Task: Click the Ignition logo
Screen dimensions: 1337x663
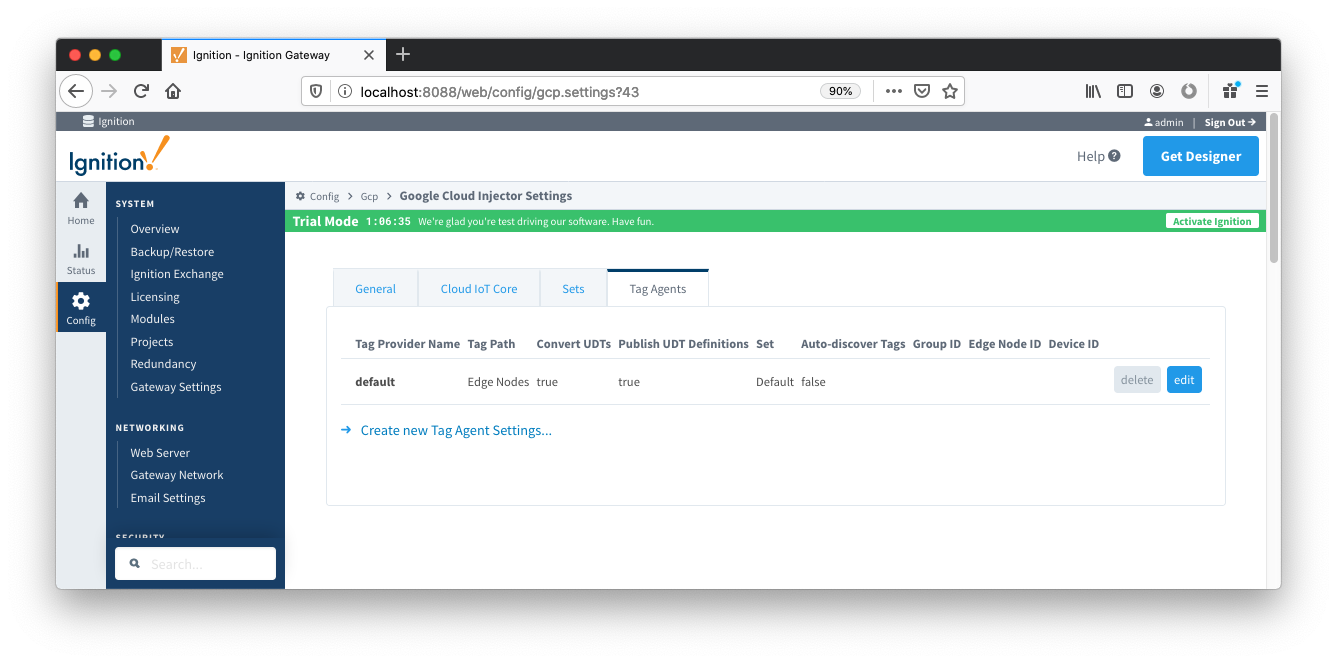Action: click(119, 157)
